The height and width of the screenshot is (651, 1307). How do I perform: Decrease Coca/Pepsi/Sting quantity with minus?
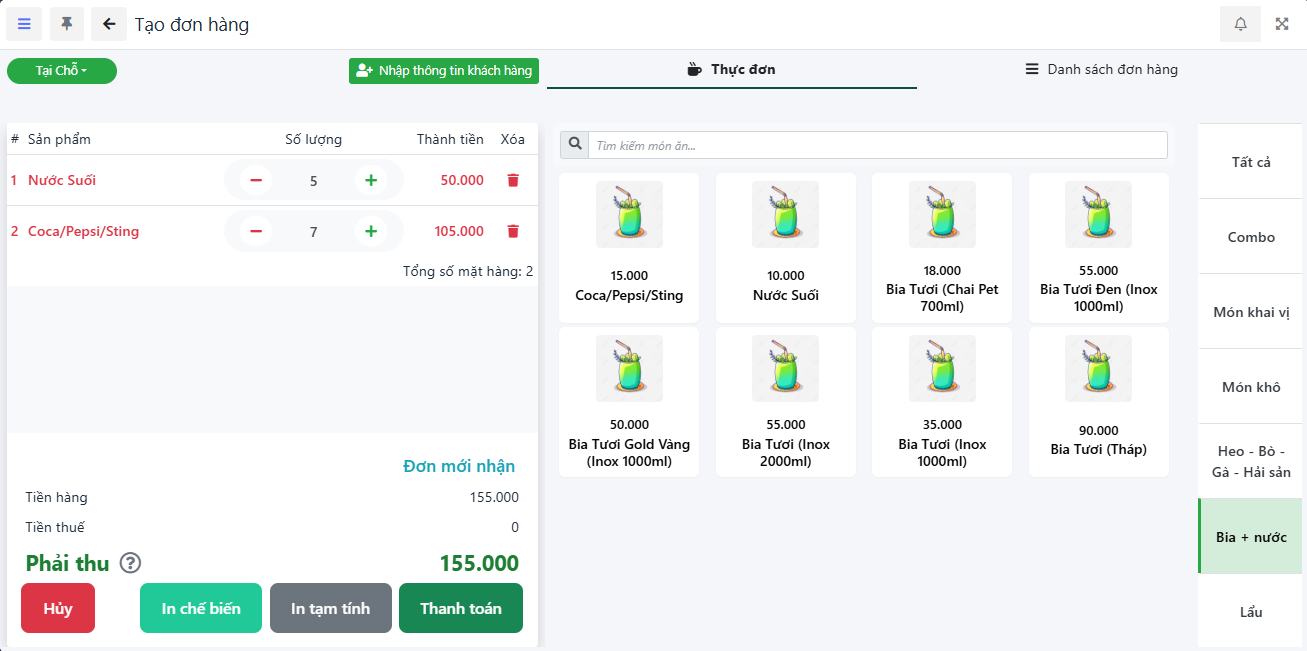(256, 231)
